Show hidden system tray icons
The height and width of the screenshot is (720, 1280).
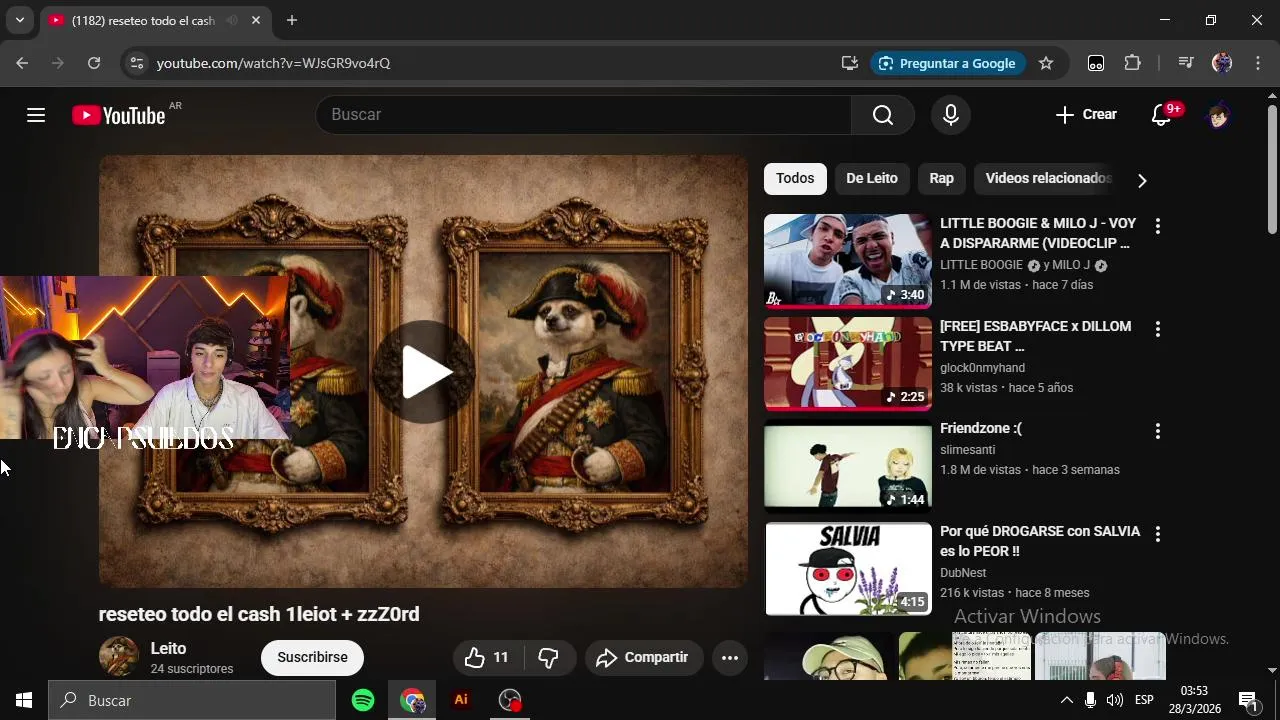tap(1066, 700)
